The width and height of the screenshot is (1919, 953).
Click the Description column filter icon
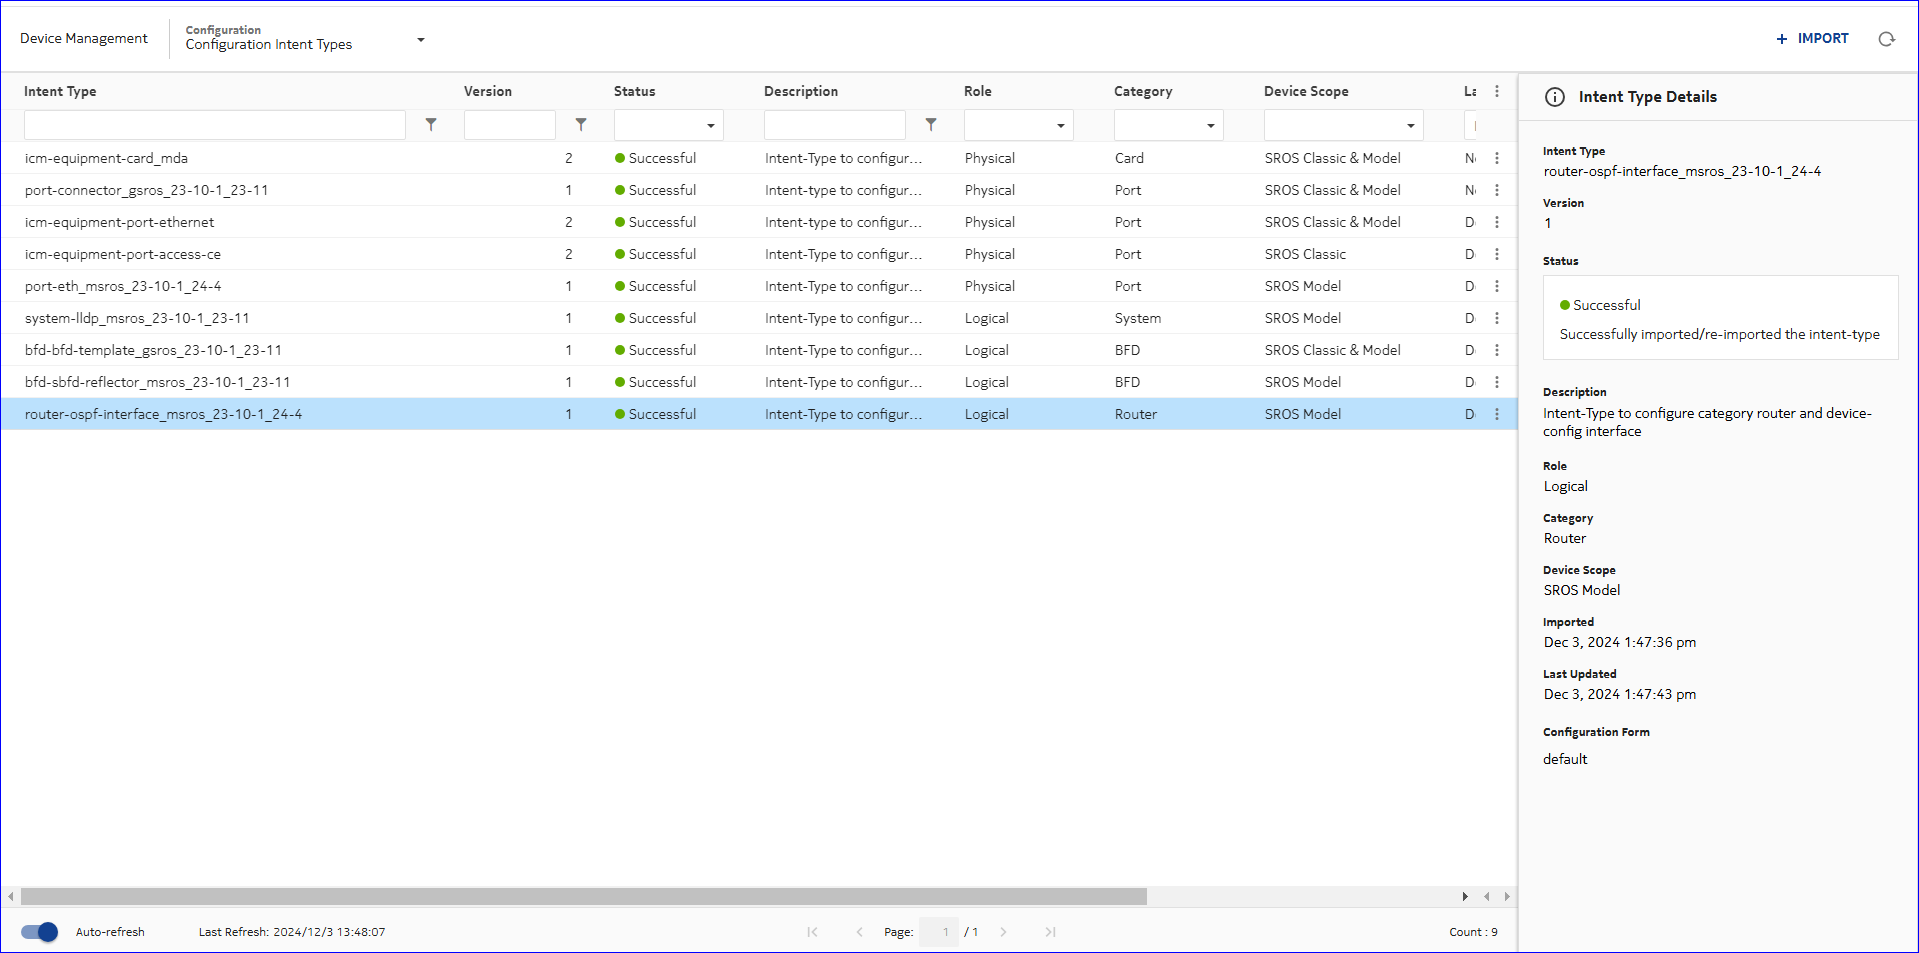coord(931,125)
